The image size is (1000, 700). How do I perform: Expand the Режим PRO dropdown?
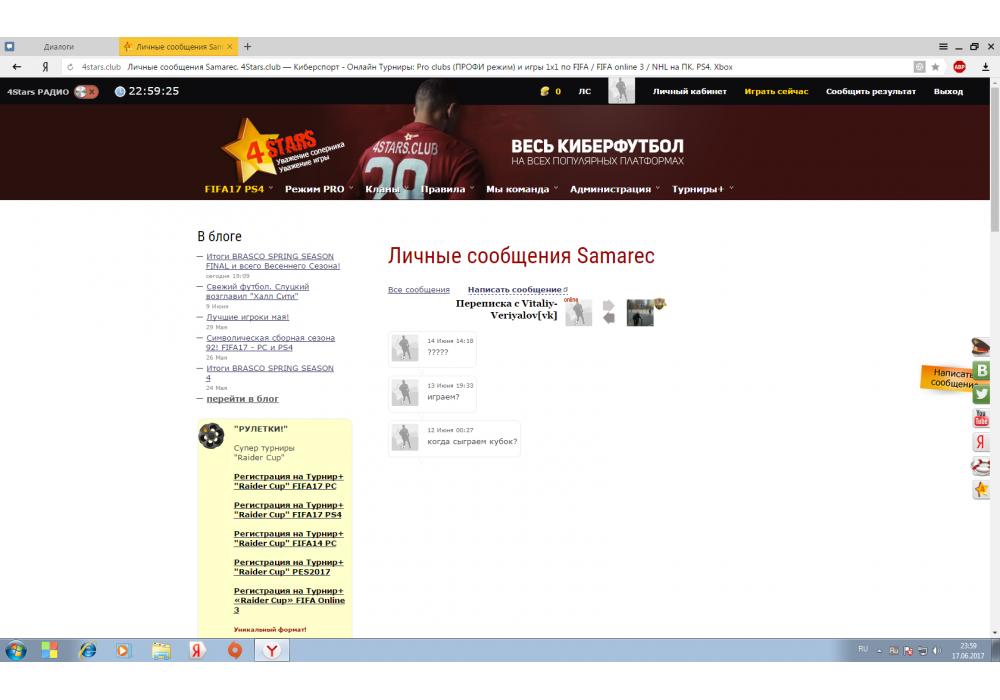point(318,189)
